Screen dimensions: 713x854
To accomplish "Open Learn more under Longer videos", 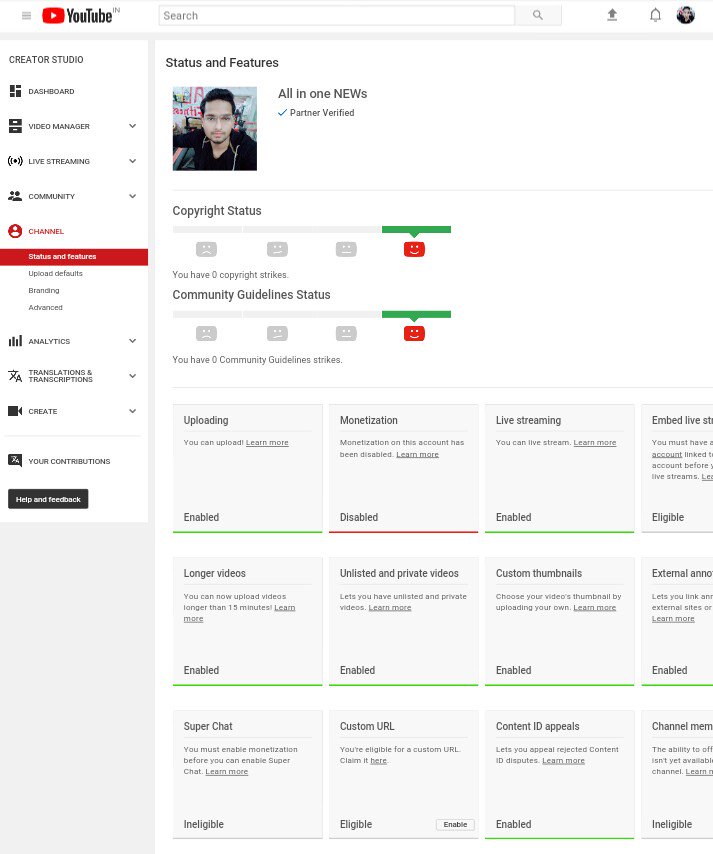I will 284,608.
